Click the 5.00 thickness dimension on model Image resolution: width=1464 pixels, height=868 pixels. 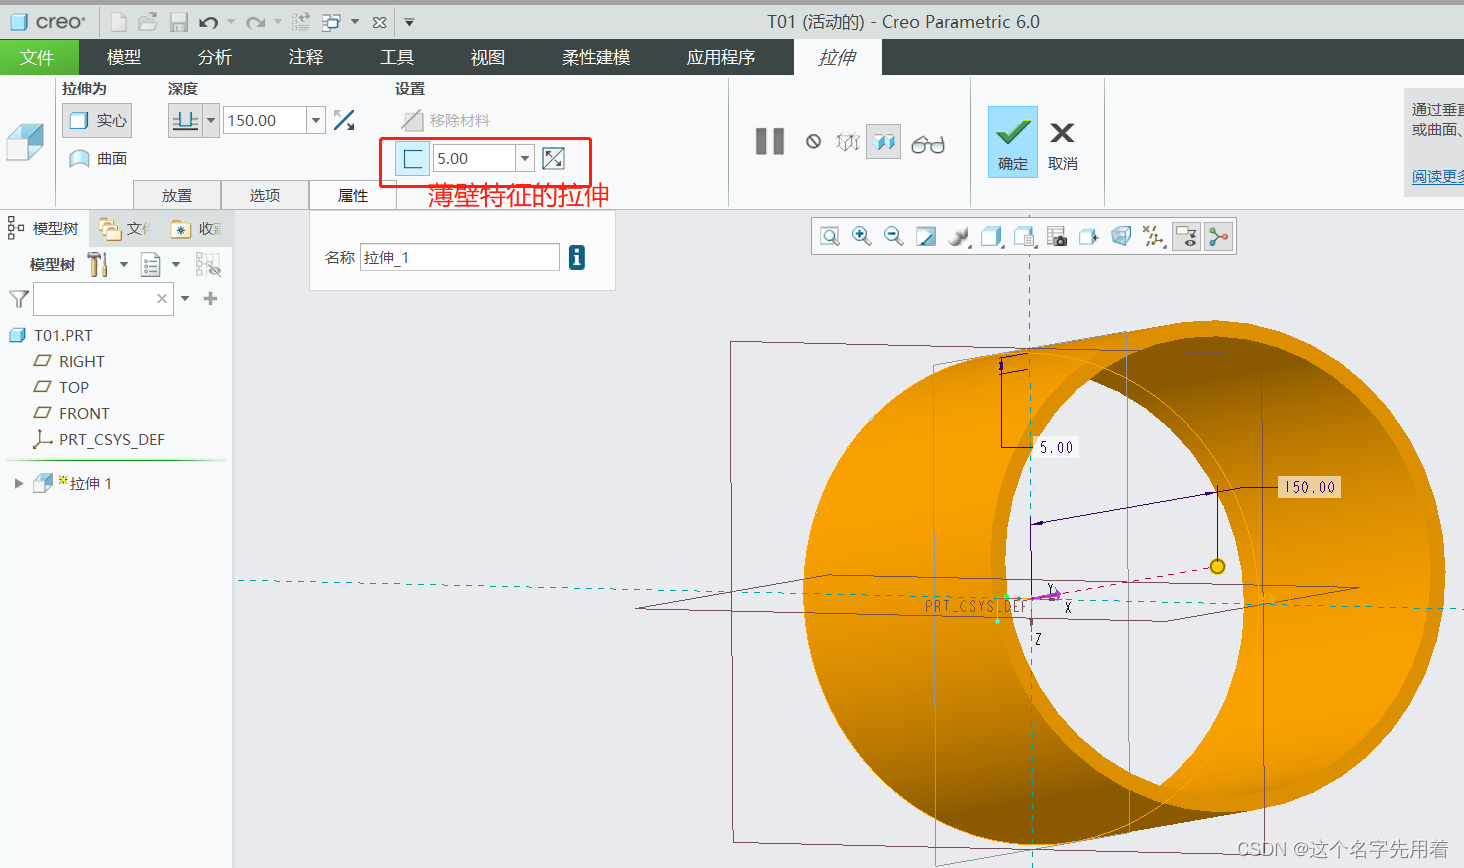(x=1056, y=447)
